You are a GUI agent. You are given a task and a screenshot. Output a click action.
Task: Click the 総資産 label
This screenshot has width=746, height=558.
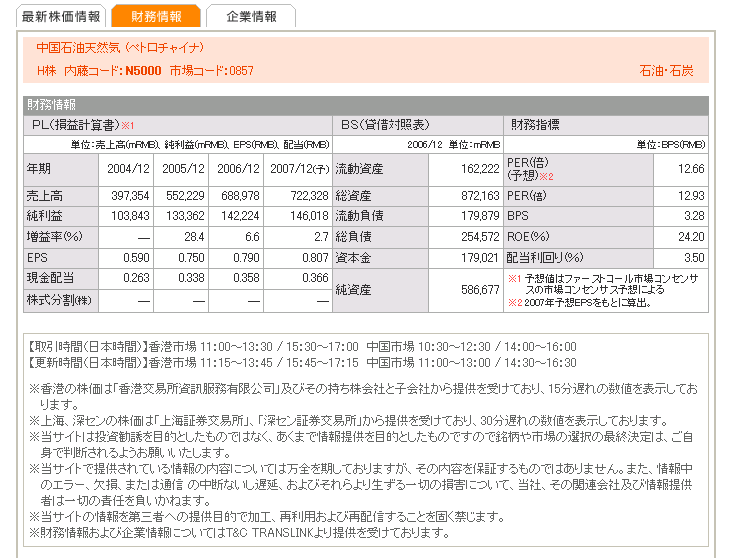tap(353, 196)
